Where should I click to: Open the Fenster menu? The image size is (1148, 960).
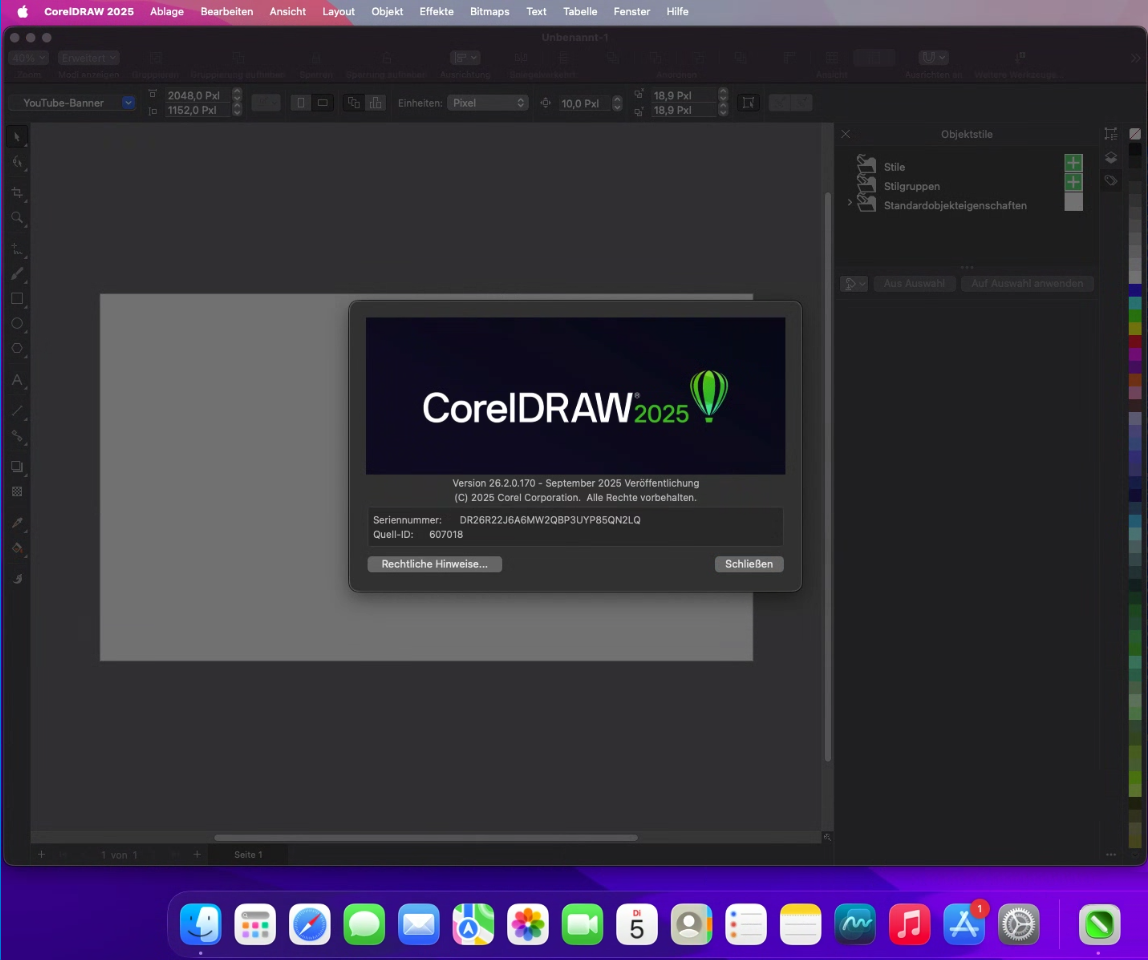pyautogui.click(x=632, y=11)
